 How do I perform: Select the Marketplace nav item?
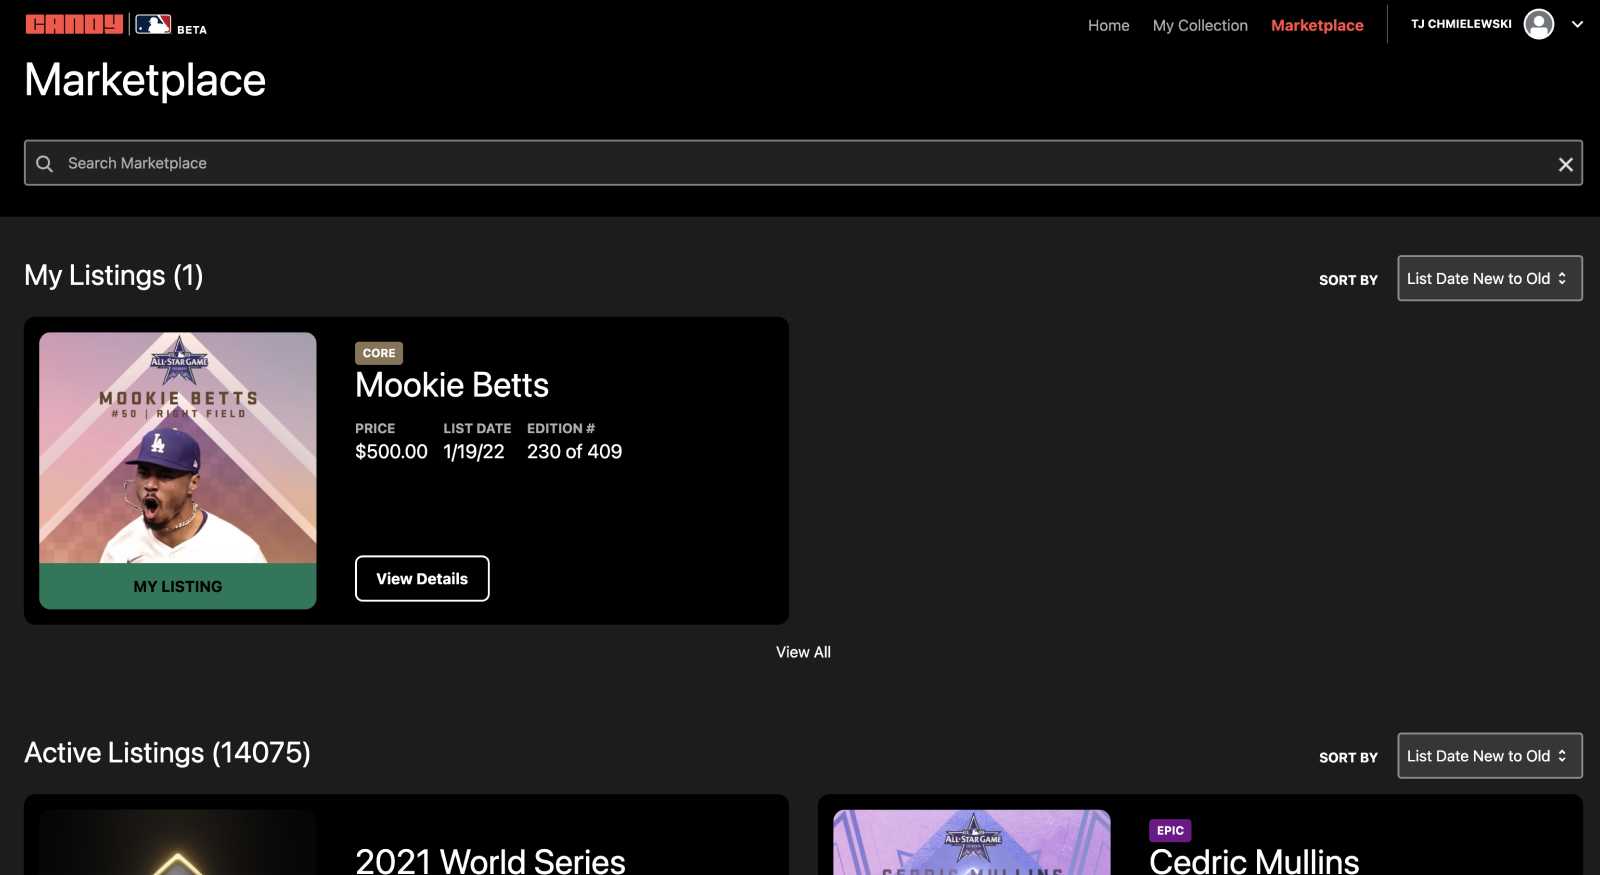click(1317, 25)
